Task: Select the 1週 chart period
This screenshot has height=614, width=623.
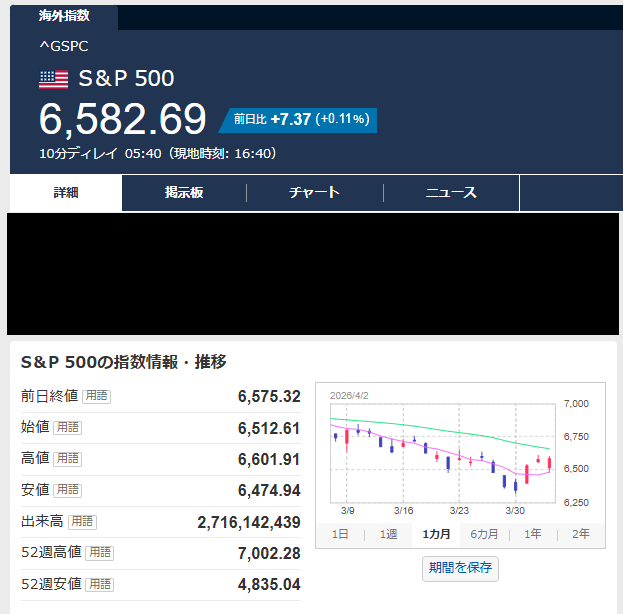Action: [x=388, y=534]
